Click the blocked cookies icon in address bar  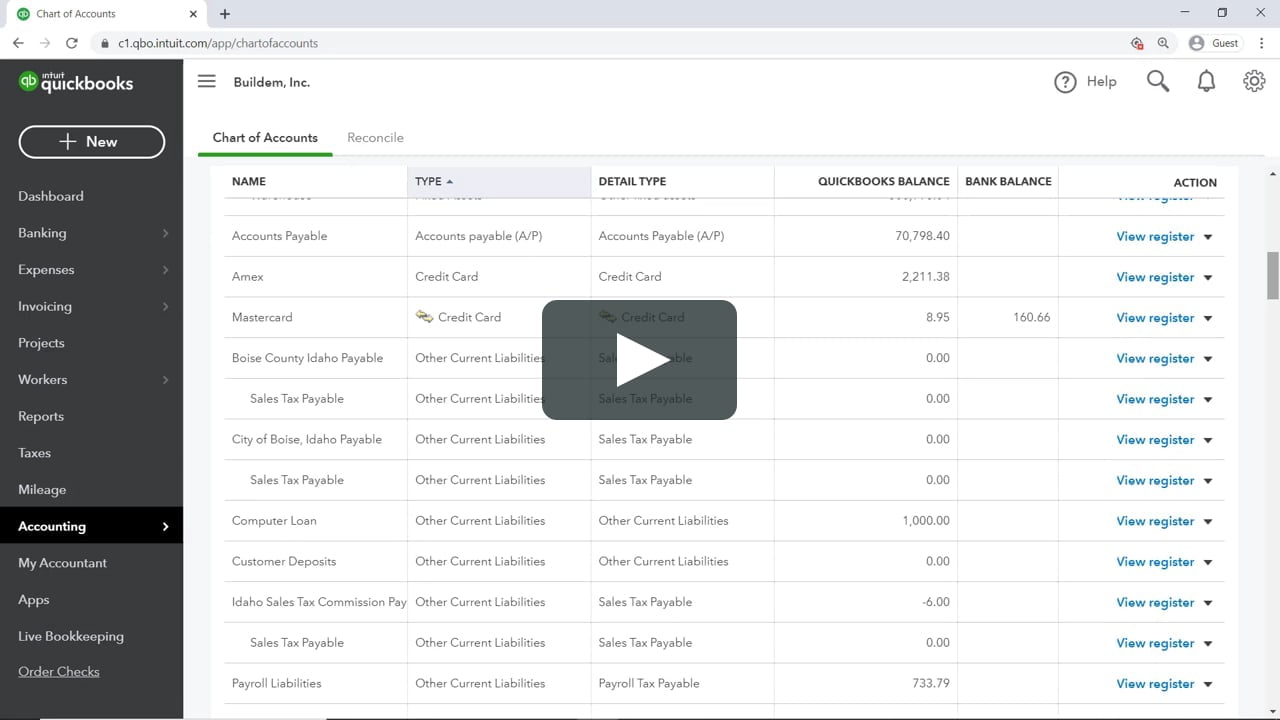(1137, 43)
